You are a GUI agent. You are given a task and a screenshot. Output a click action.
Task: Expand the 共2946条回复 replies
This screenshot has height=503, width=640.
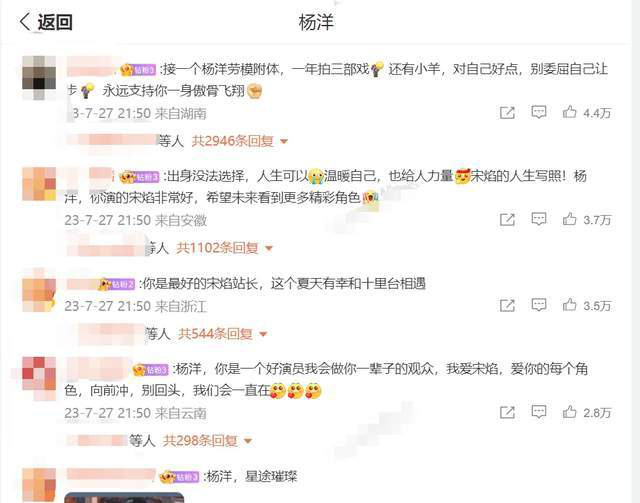(240, 141)
